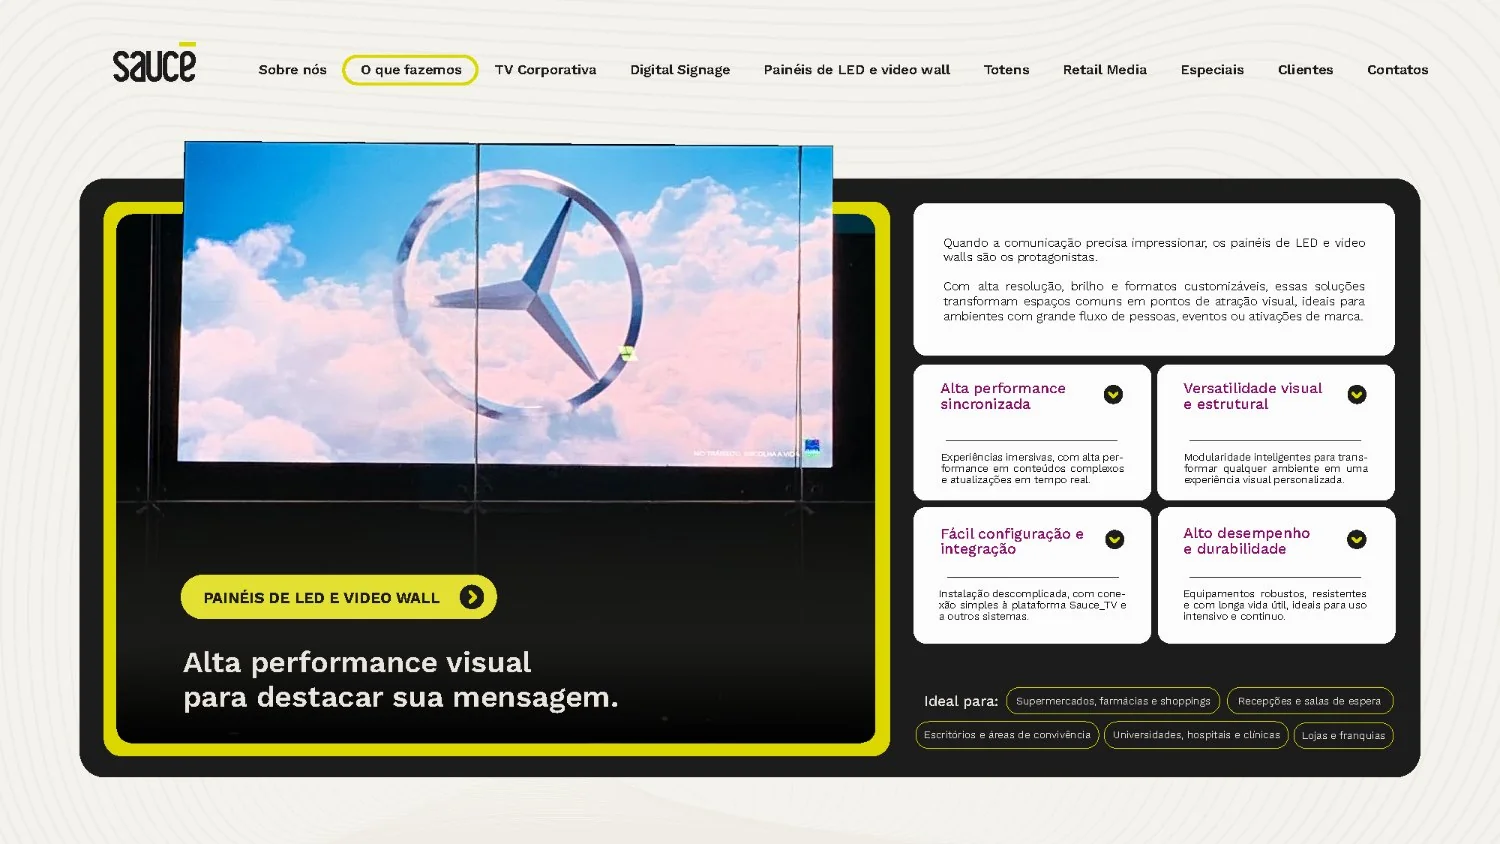Click the 'Instalação descomplicada' description text
Viewport: 1500px width, 844px height.
(1032, 605)
